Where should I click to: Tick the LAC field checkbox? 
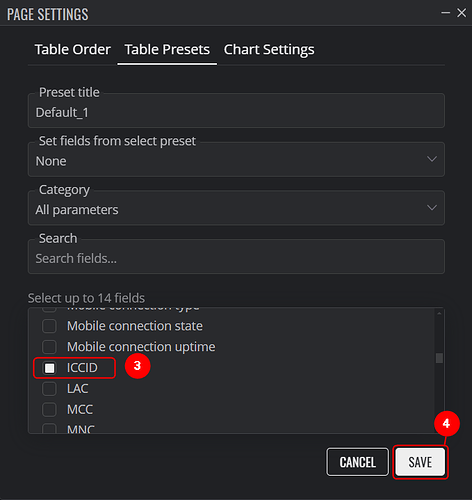point(49,389)
